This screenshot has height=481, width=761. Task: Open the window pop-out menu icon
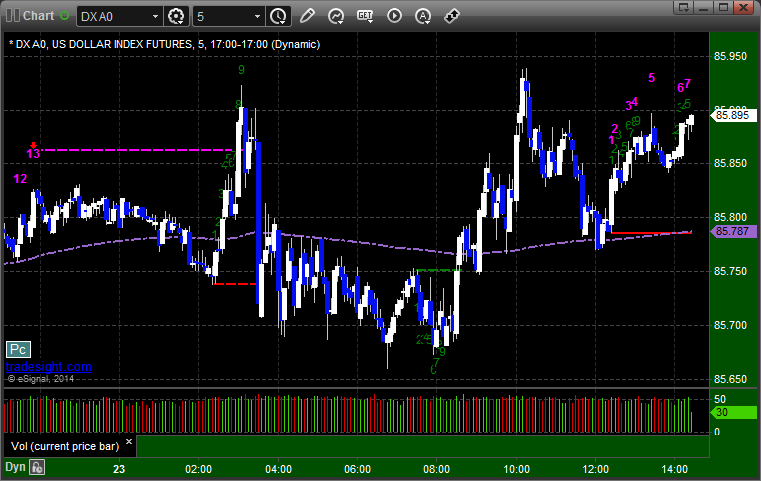click(684, 7)
